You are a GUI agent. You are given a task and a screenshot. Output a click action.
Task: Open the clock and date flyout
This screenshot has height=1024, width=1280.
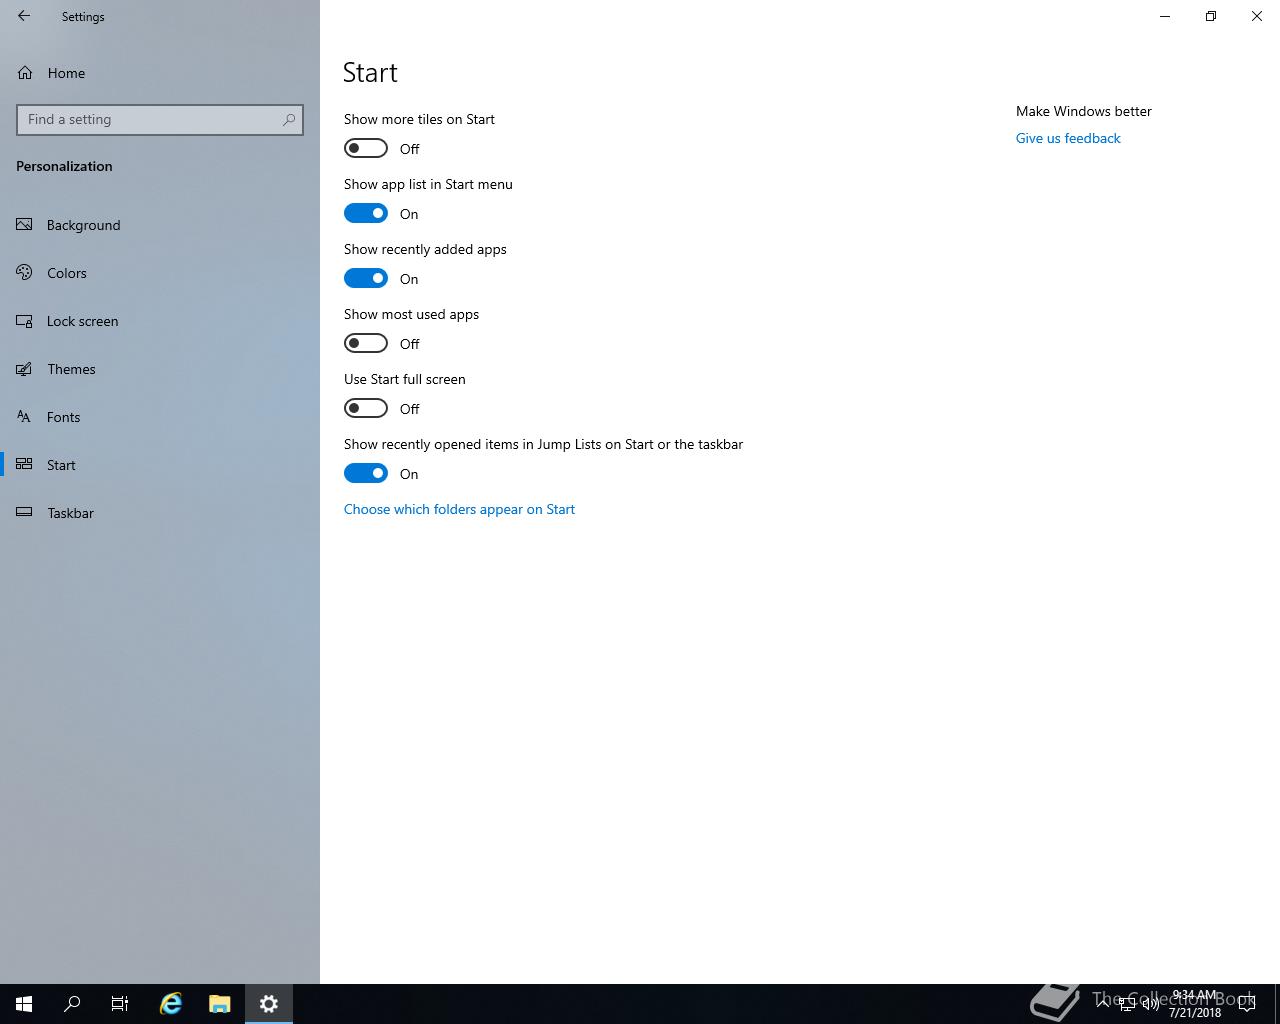(1195, 1004)
